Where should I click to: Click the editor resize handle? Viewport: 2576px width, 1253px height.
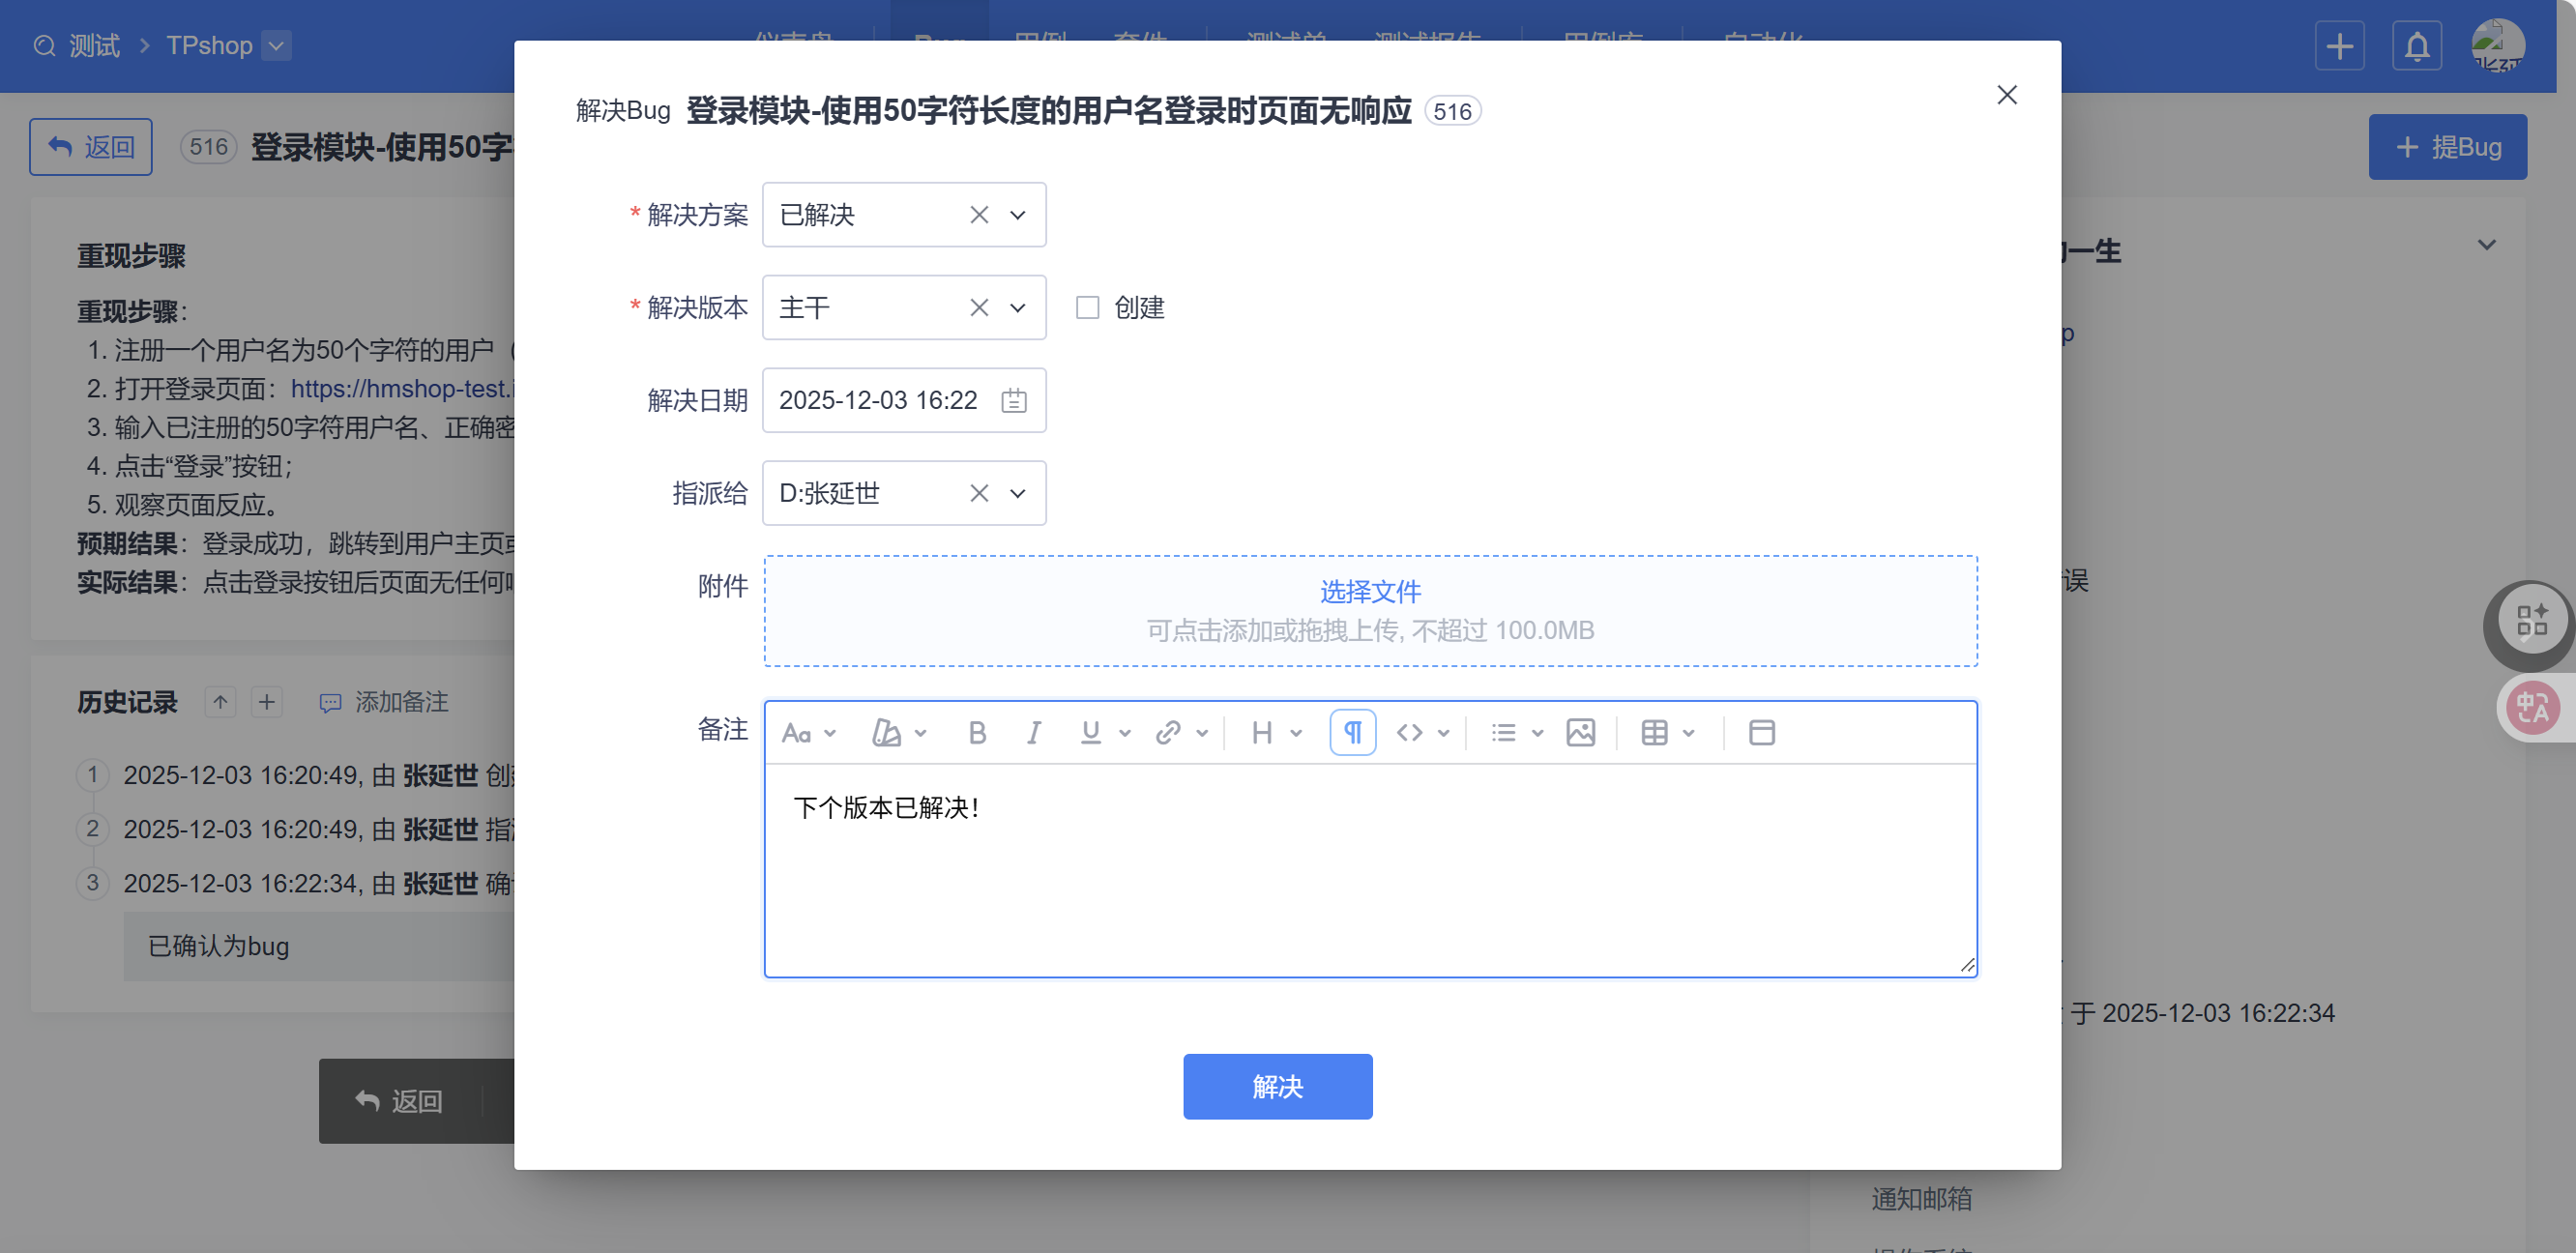coord(1966,965)
